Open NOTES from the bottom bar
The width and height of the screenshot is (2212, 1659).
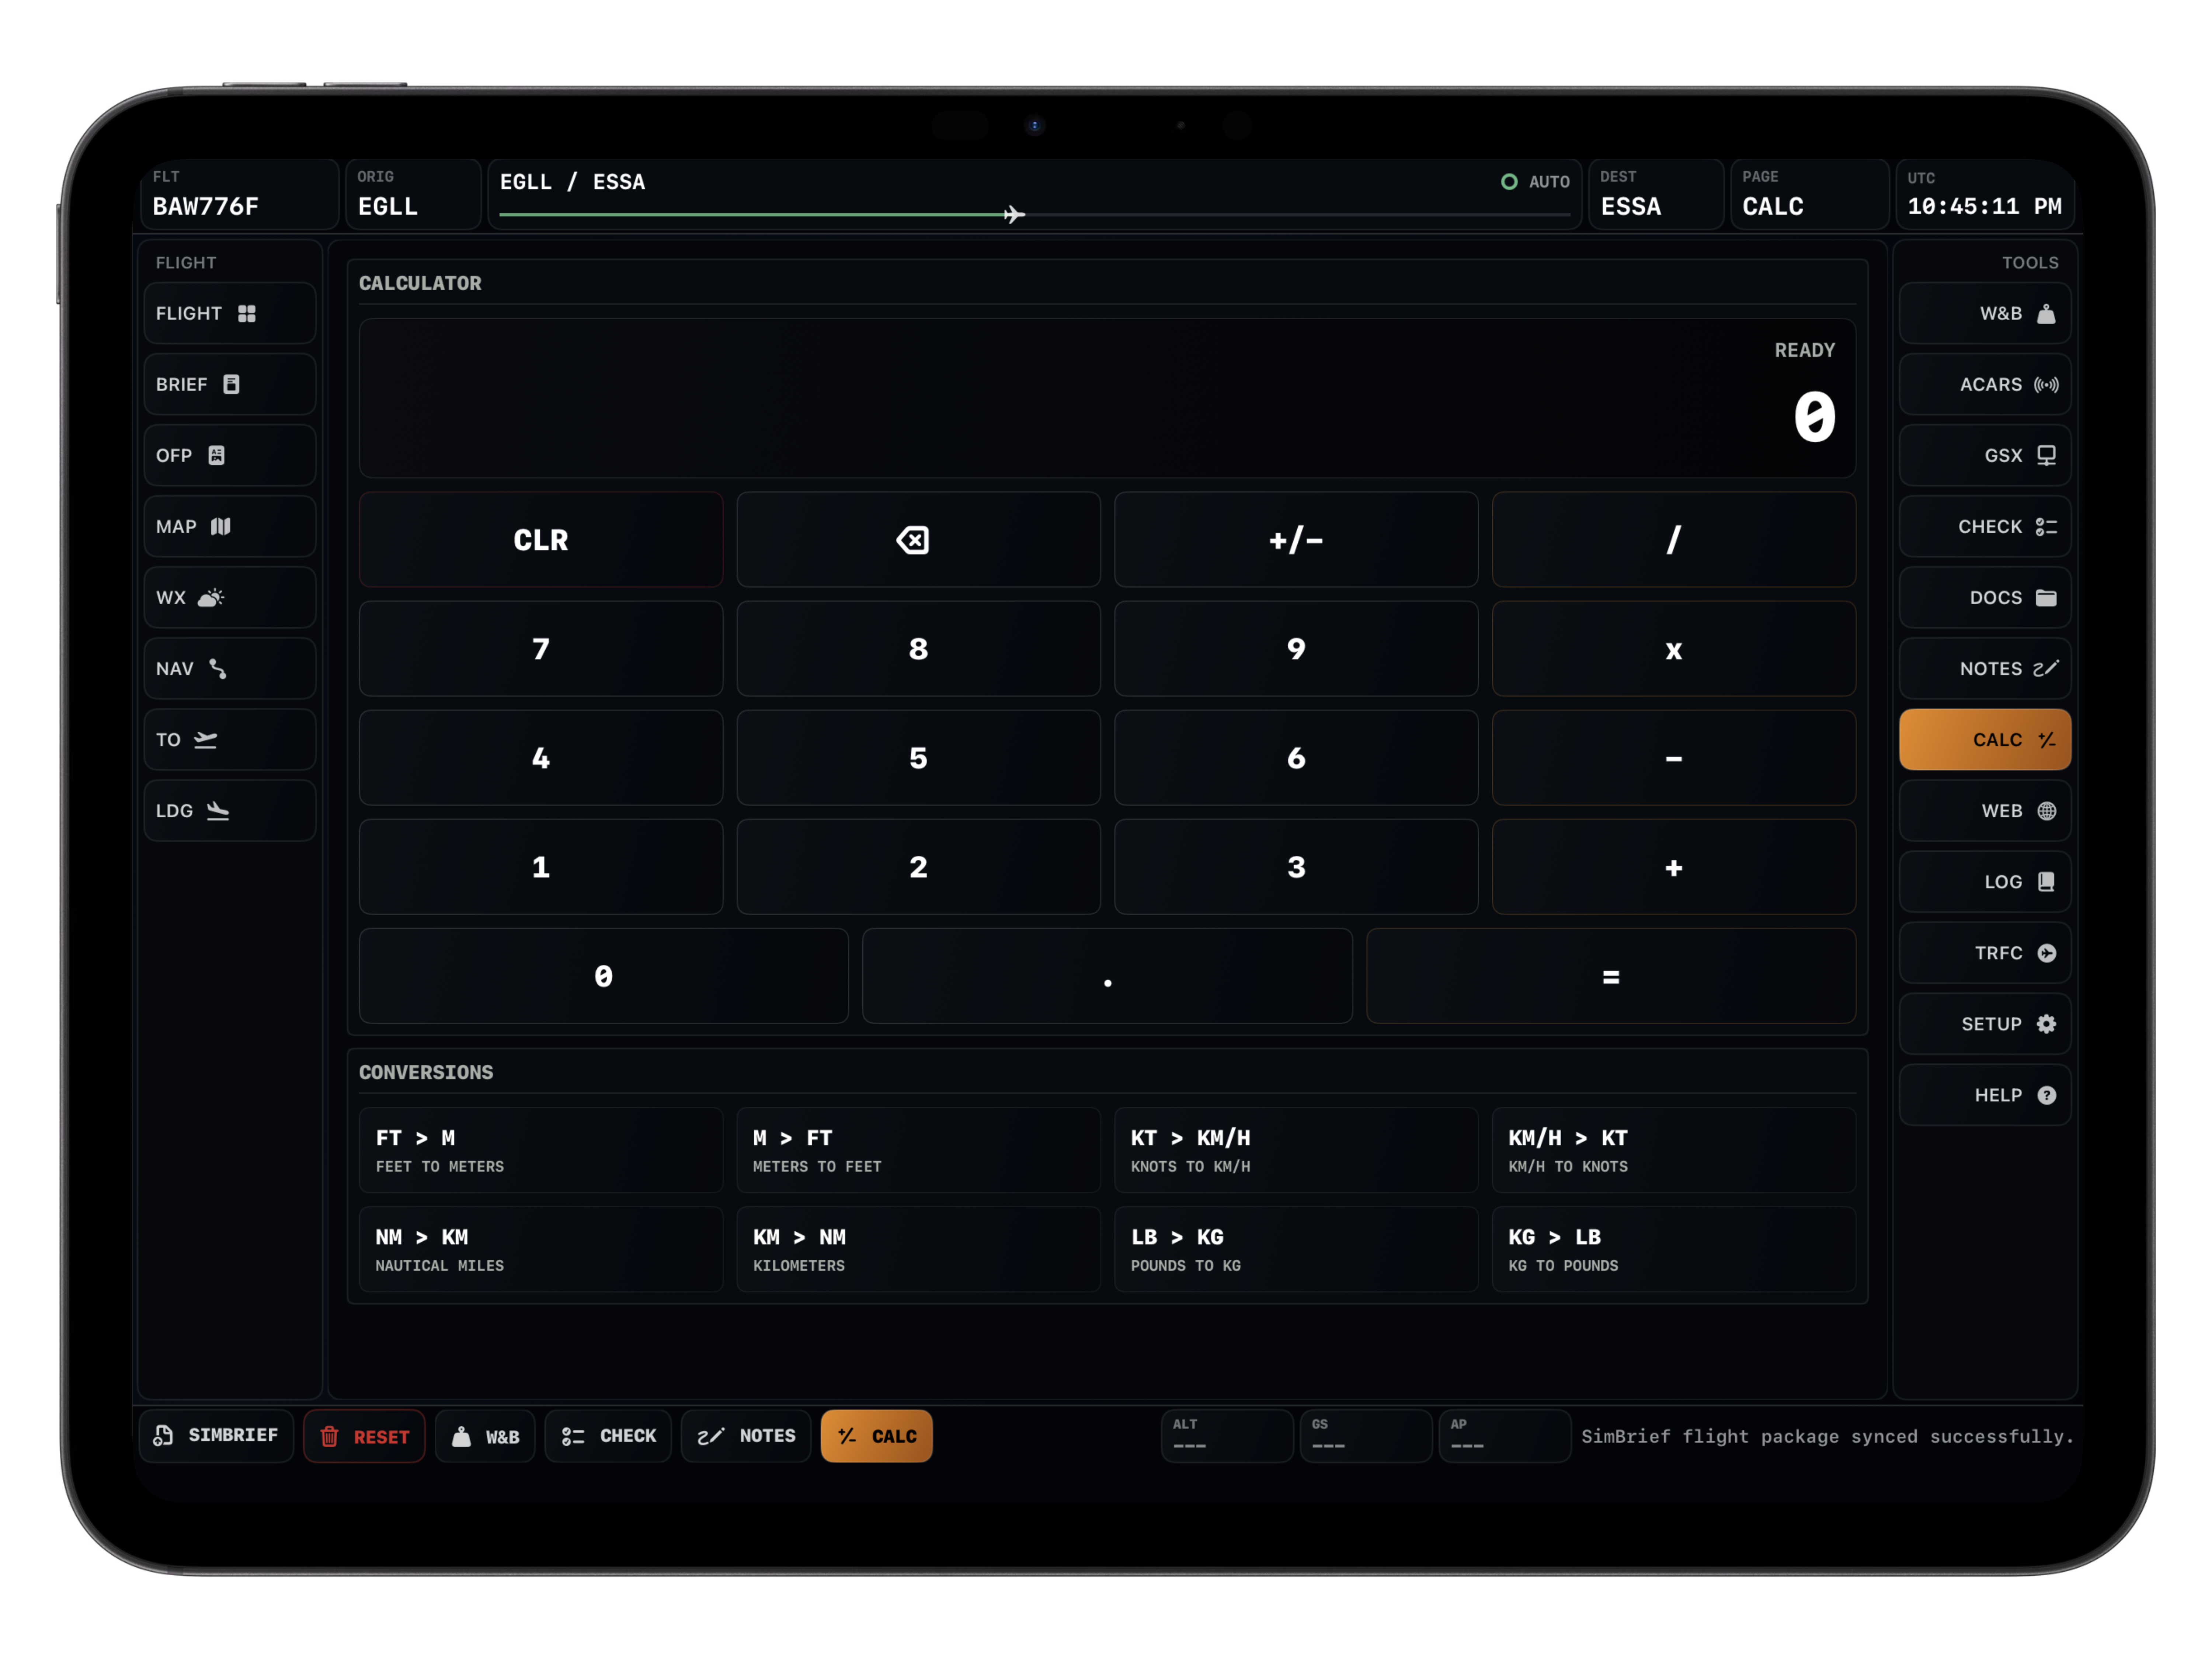(746, 1436)
